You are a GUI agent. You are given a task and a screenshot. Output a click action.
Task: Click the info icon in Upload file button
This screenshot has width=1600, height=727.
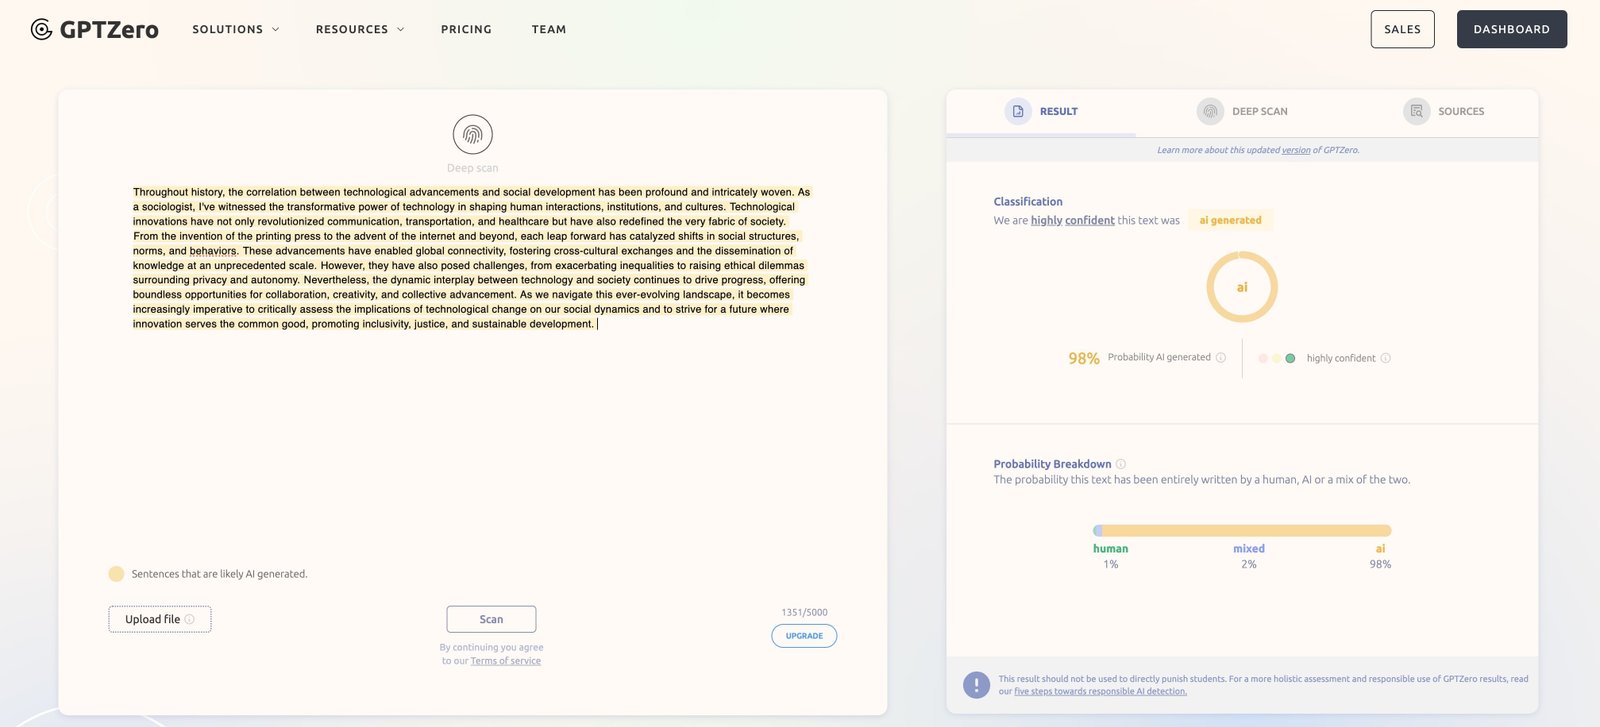point(190,619)
